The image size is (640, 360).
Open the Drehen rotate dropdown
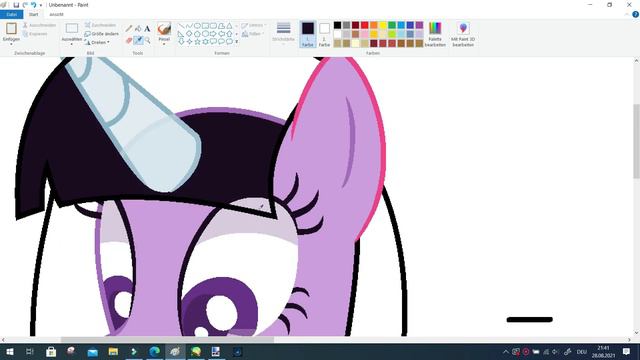97,42
